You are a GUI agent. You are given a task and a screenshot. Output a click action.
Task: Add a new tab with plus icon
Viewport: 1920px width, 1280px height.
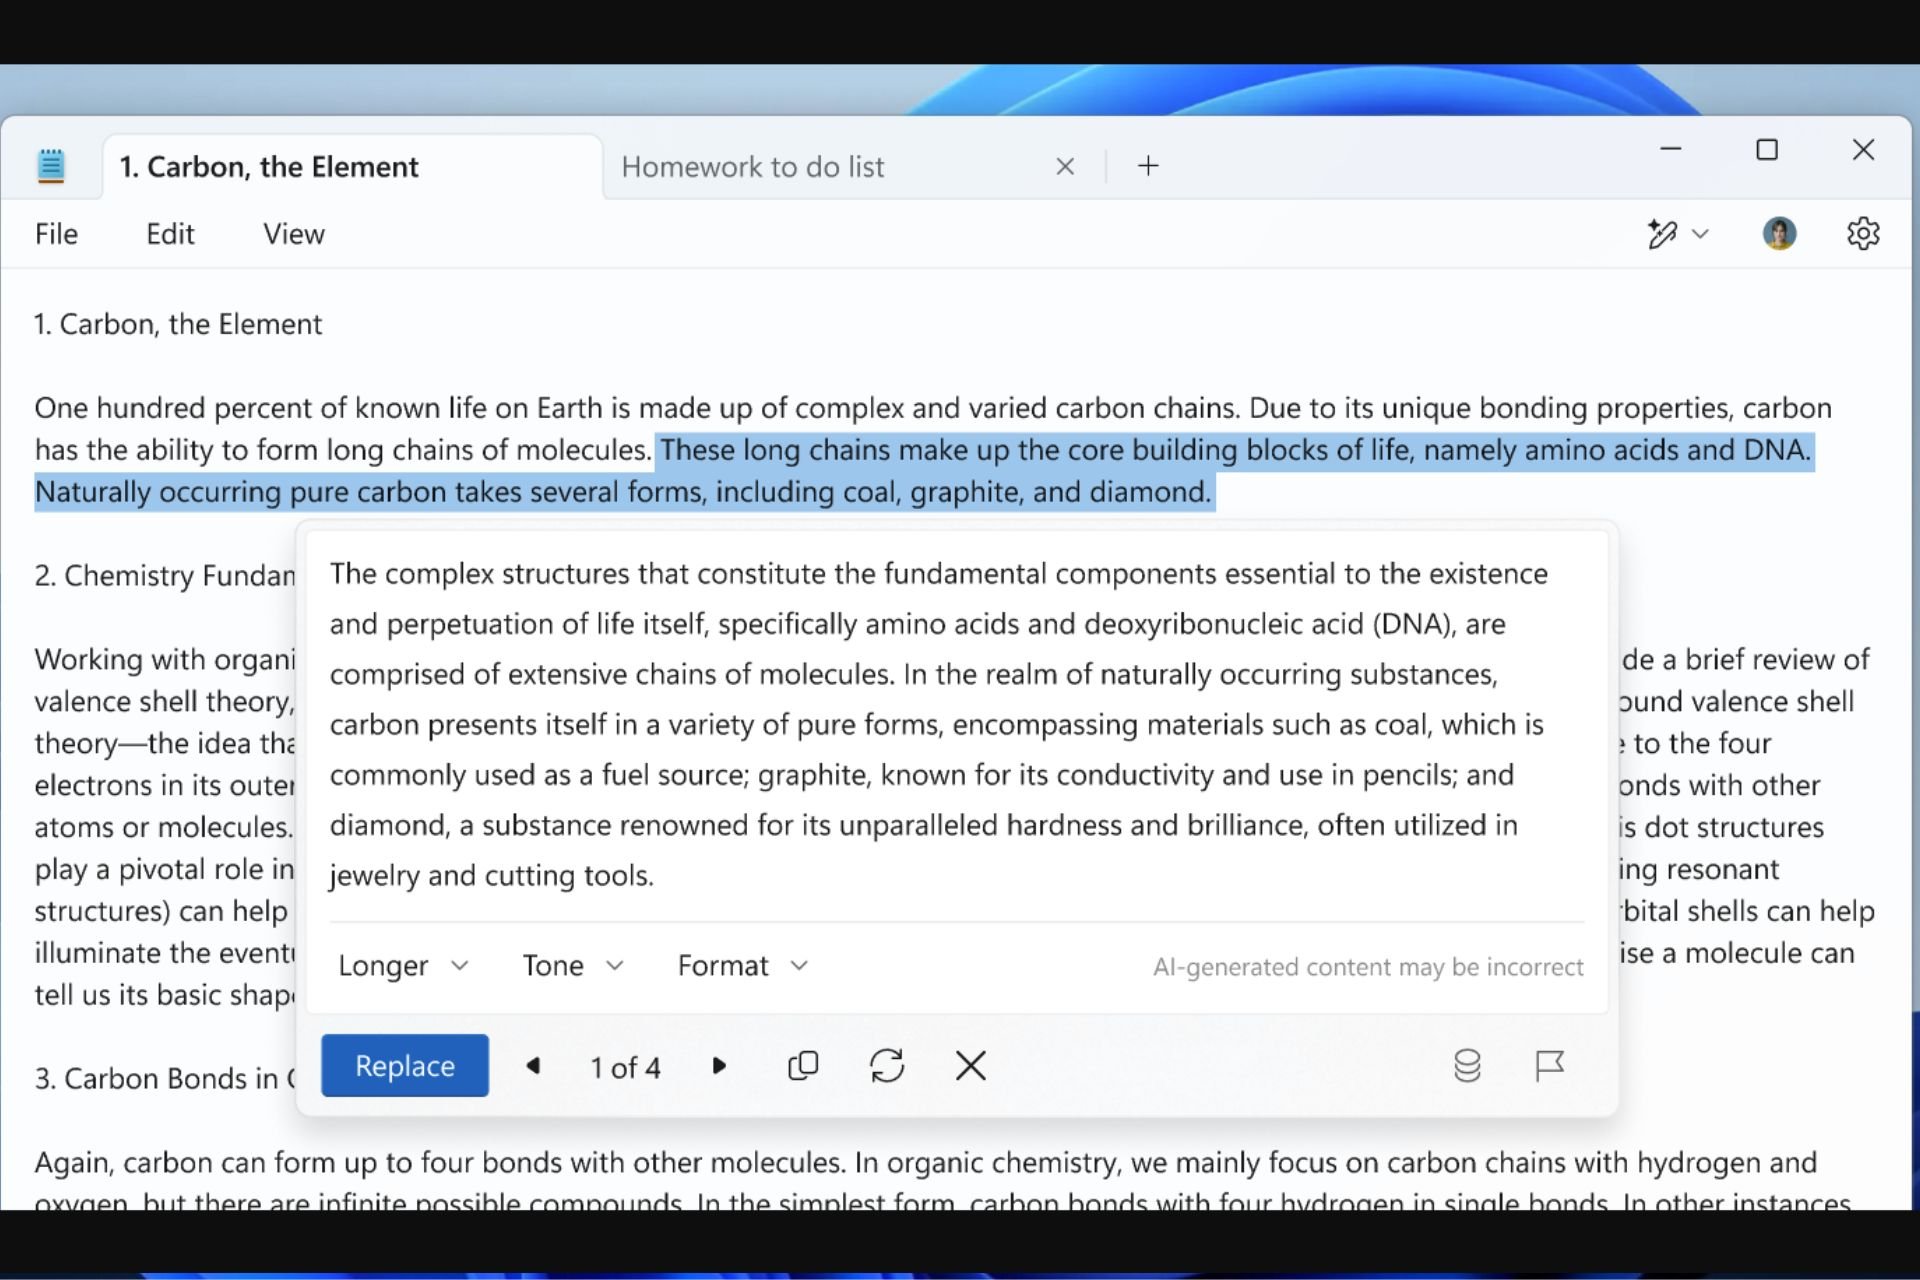click(x=1148, y=166)
